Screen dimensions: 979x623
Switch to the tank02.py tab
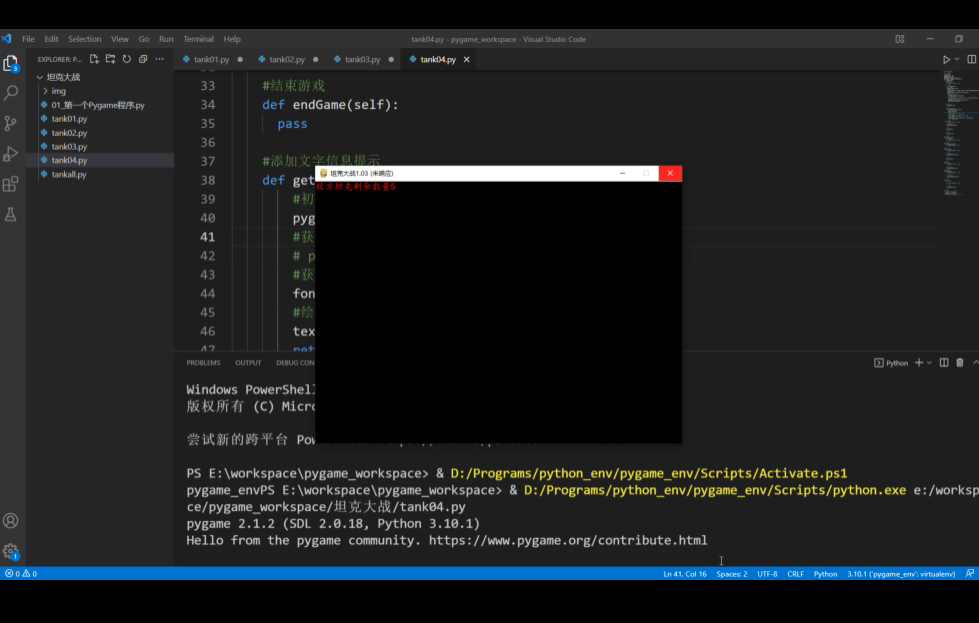[287, 59]
